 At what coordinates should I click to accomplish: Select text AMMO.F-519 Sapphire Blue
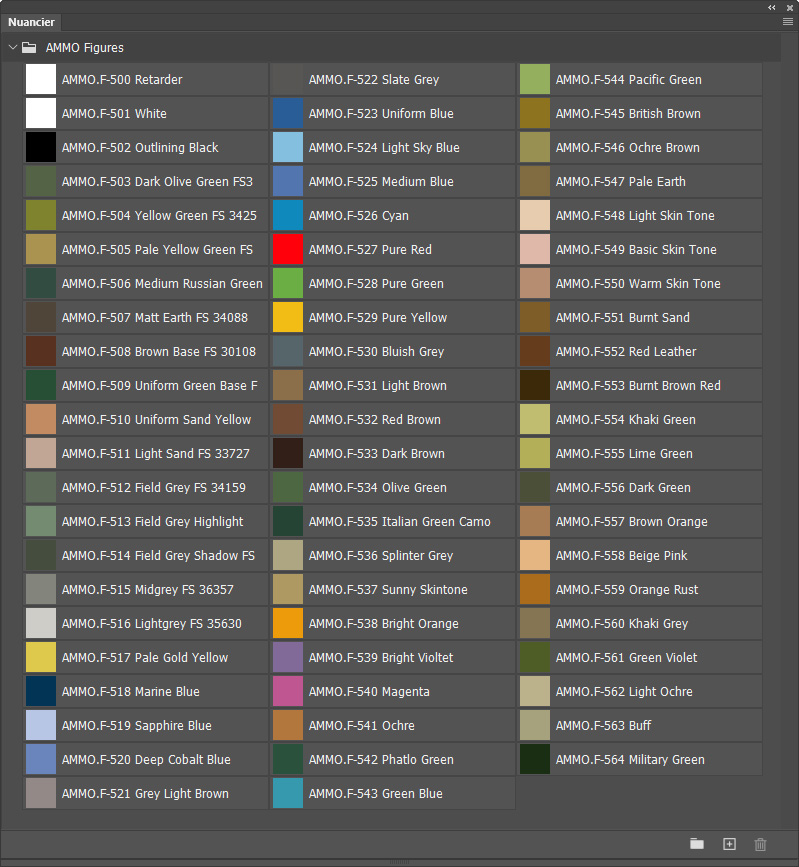[137, 725]
